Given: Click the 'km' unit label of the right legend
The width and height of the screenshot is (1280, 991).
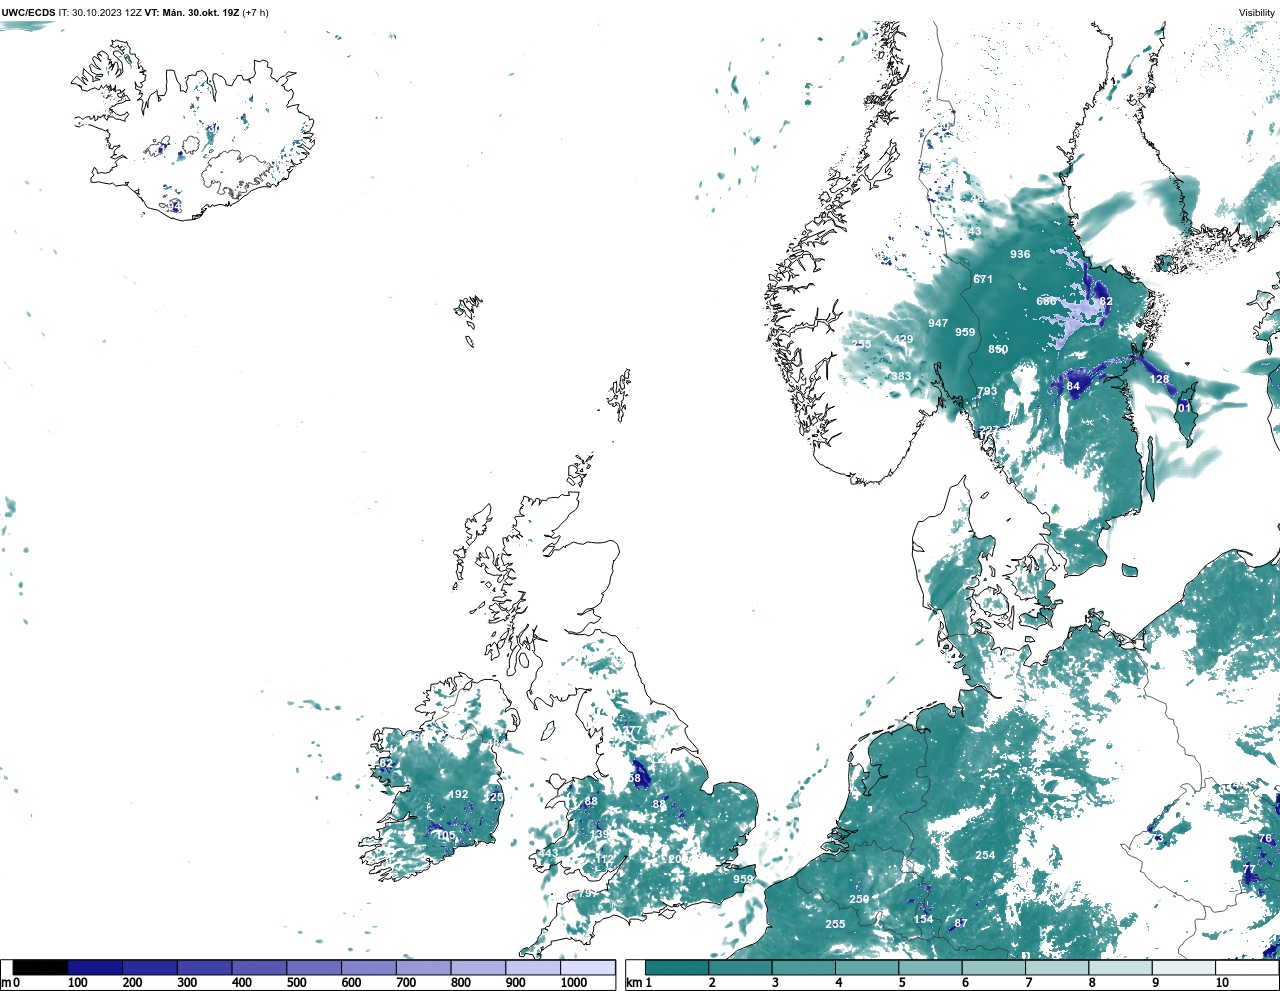Looking at the screenshot, I should coord(634,983).
